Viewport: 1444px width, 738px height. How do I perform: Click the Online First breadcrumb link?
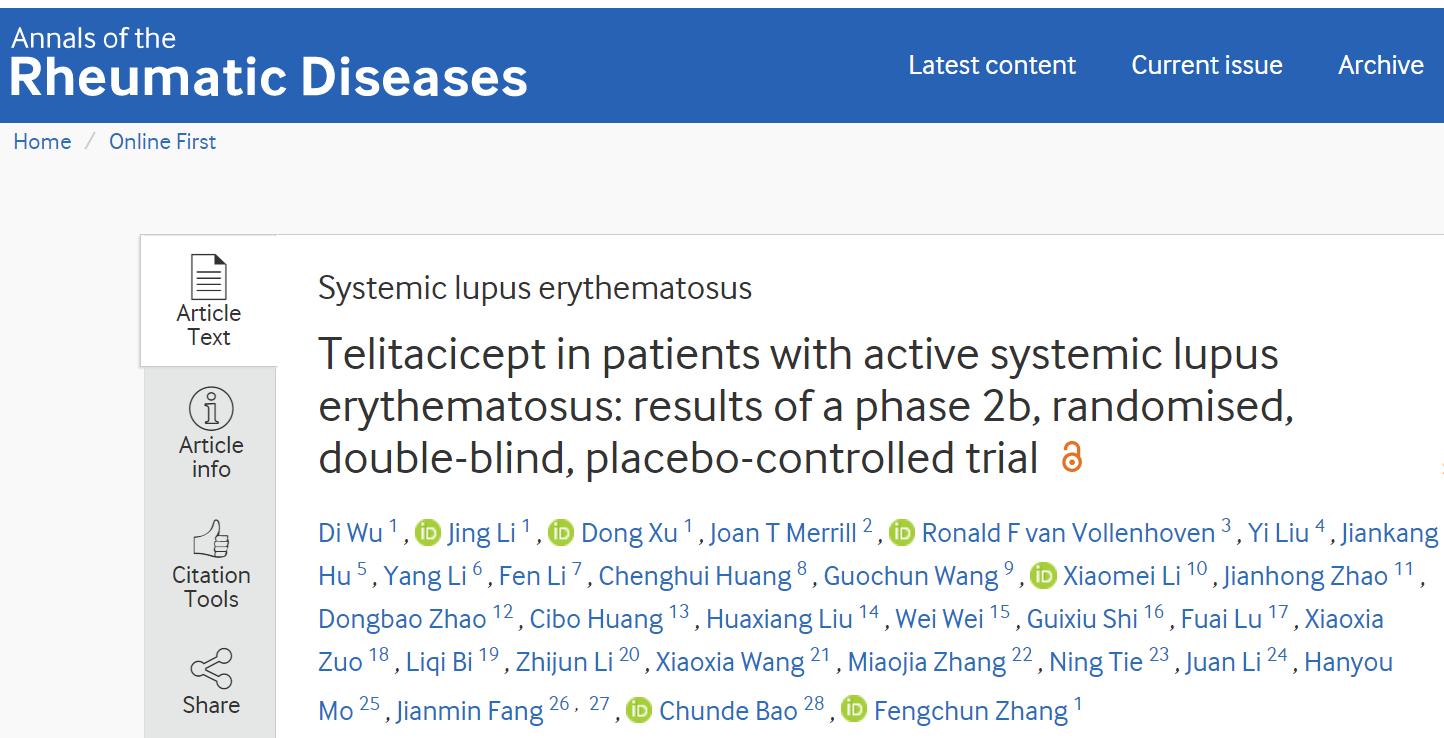162,142
